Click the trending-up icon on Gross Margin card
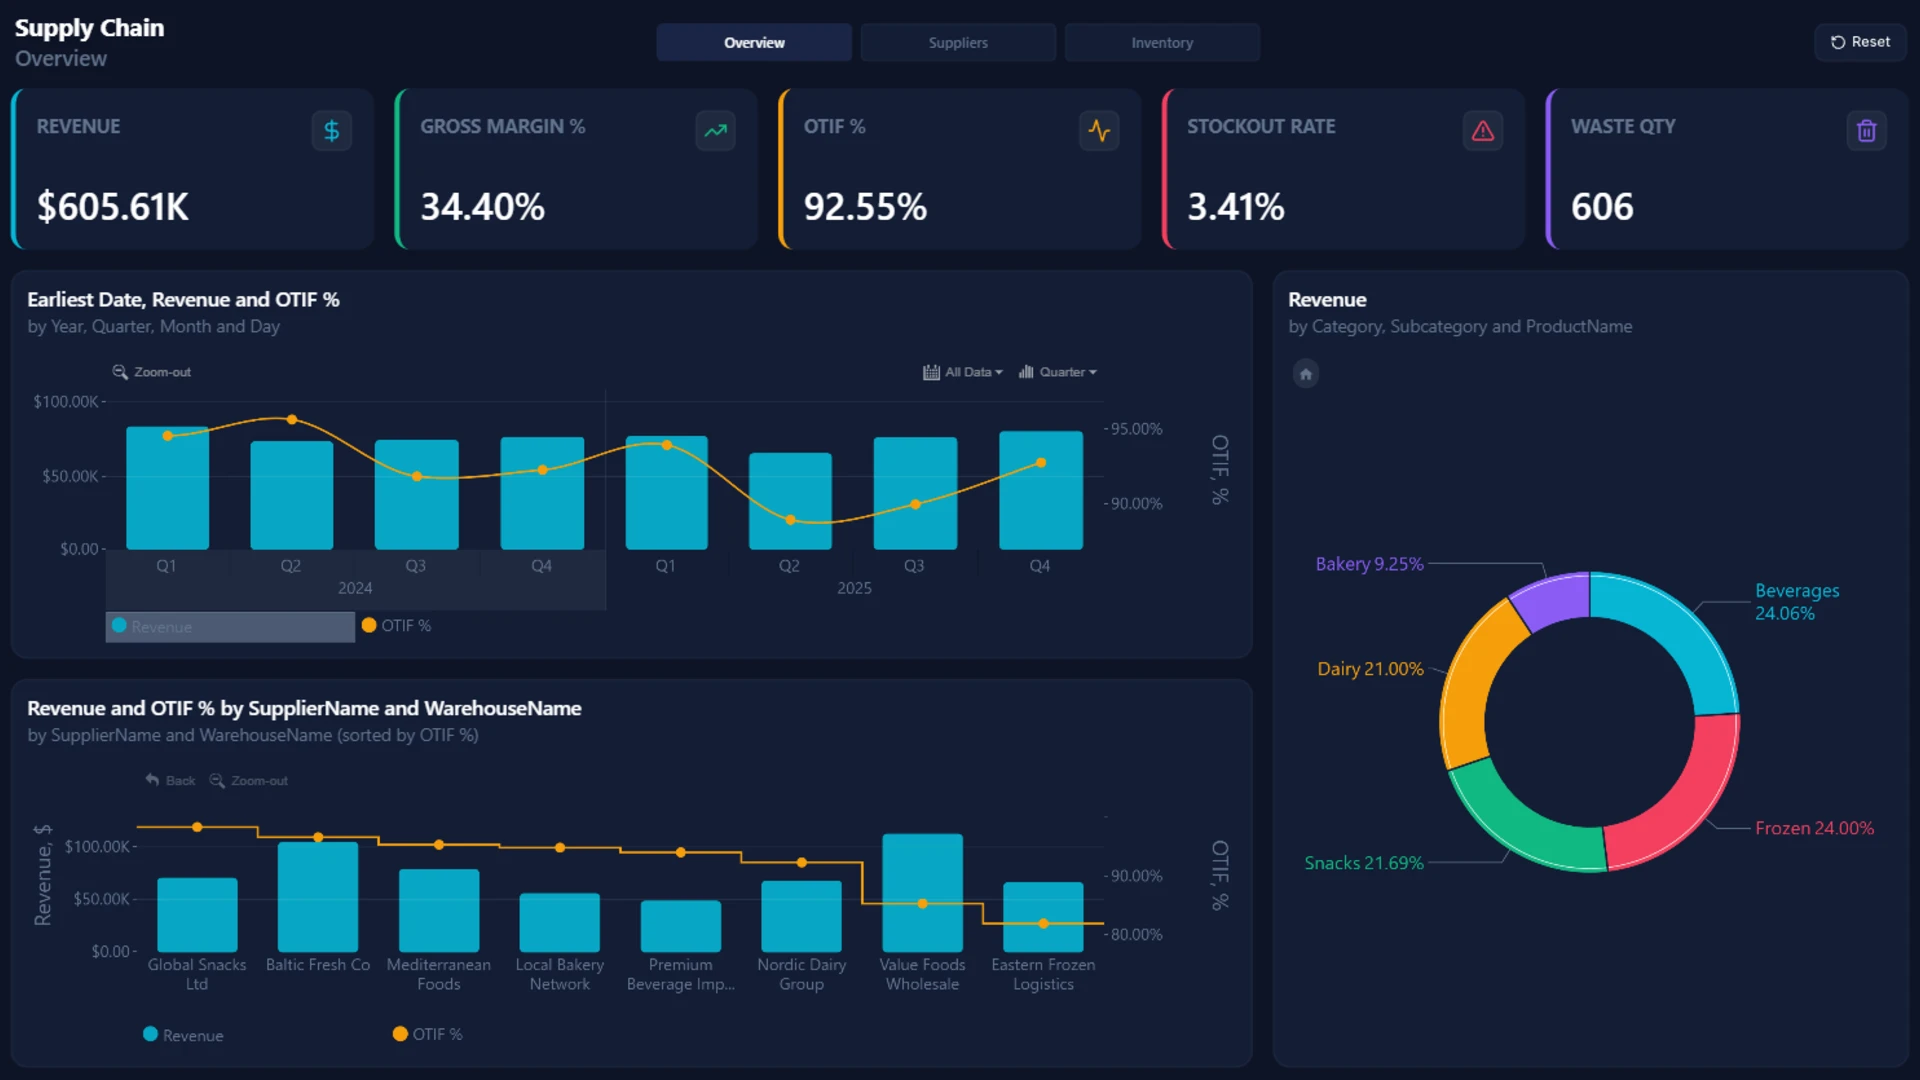The width and height of the screenshot is (1920, 1080). click(715, 131)
